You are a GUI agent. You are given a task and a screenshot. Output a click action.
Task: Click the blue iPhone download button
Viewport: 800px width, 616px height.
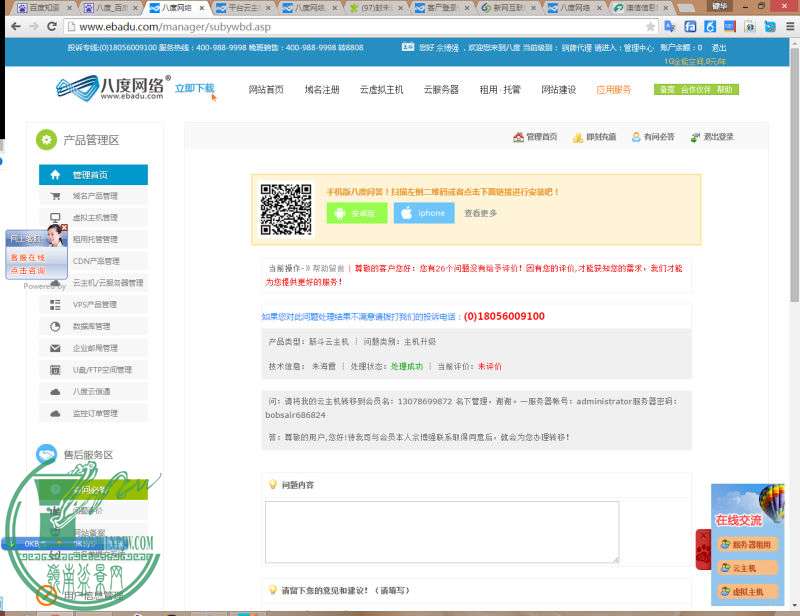[x=423, y=213]
